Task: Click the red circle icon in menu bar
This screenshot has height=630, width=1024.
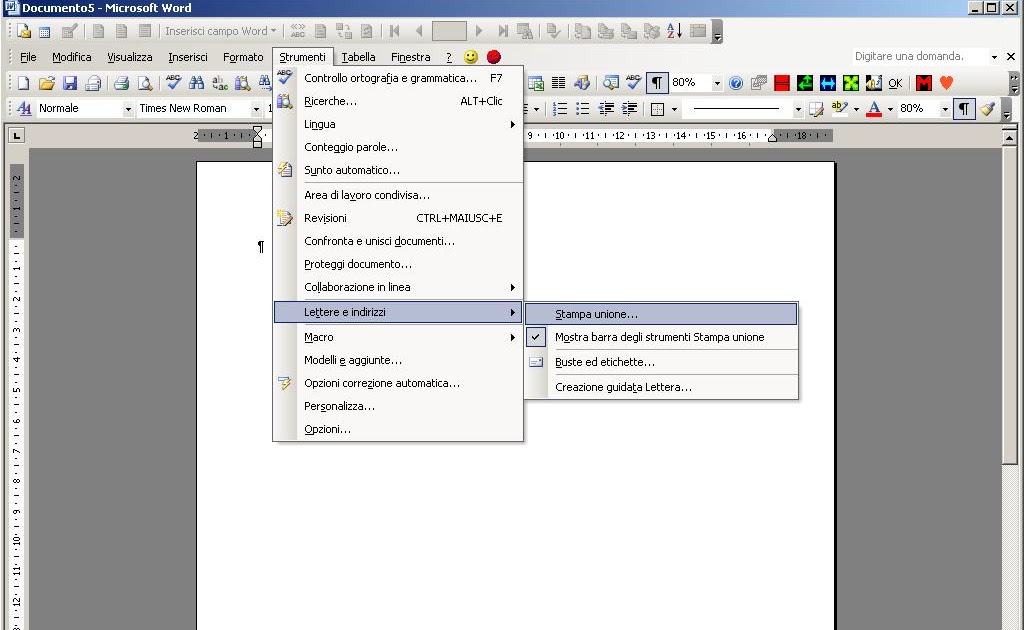Action: click(494, 57)
